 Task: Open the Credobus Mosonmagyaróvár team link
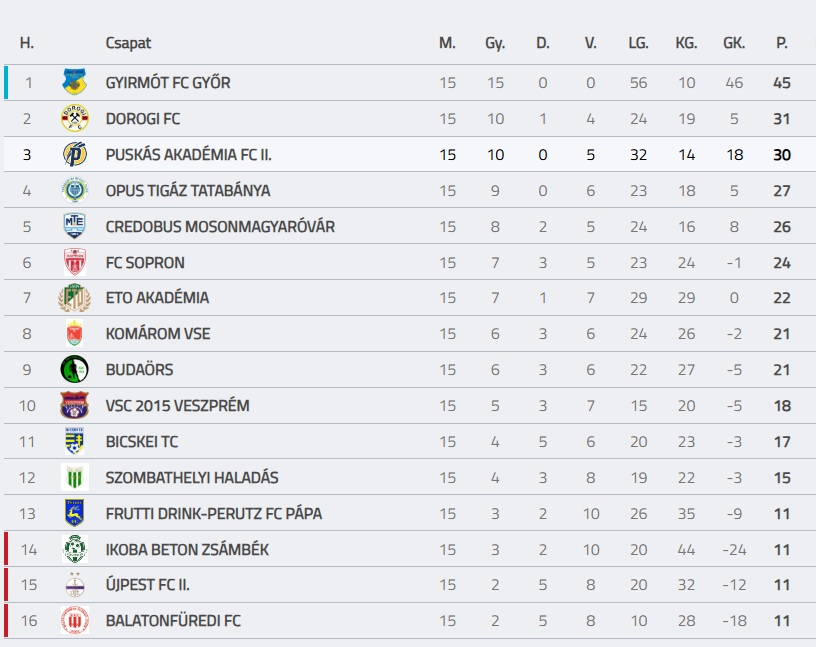click(x=220, y=227)
